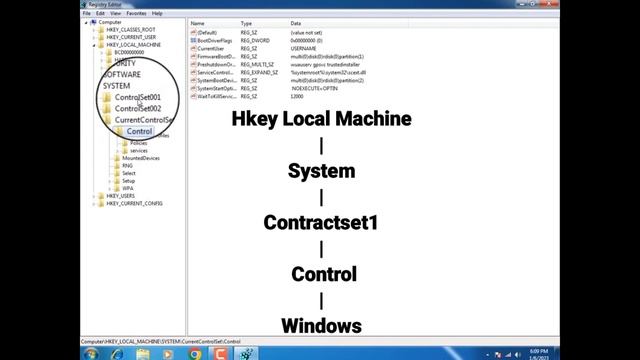This screenshot has height=360, width=640.
Task: Select the Setup key label
Action: (x=129, y=181)
